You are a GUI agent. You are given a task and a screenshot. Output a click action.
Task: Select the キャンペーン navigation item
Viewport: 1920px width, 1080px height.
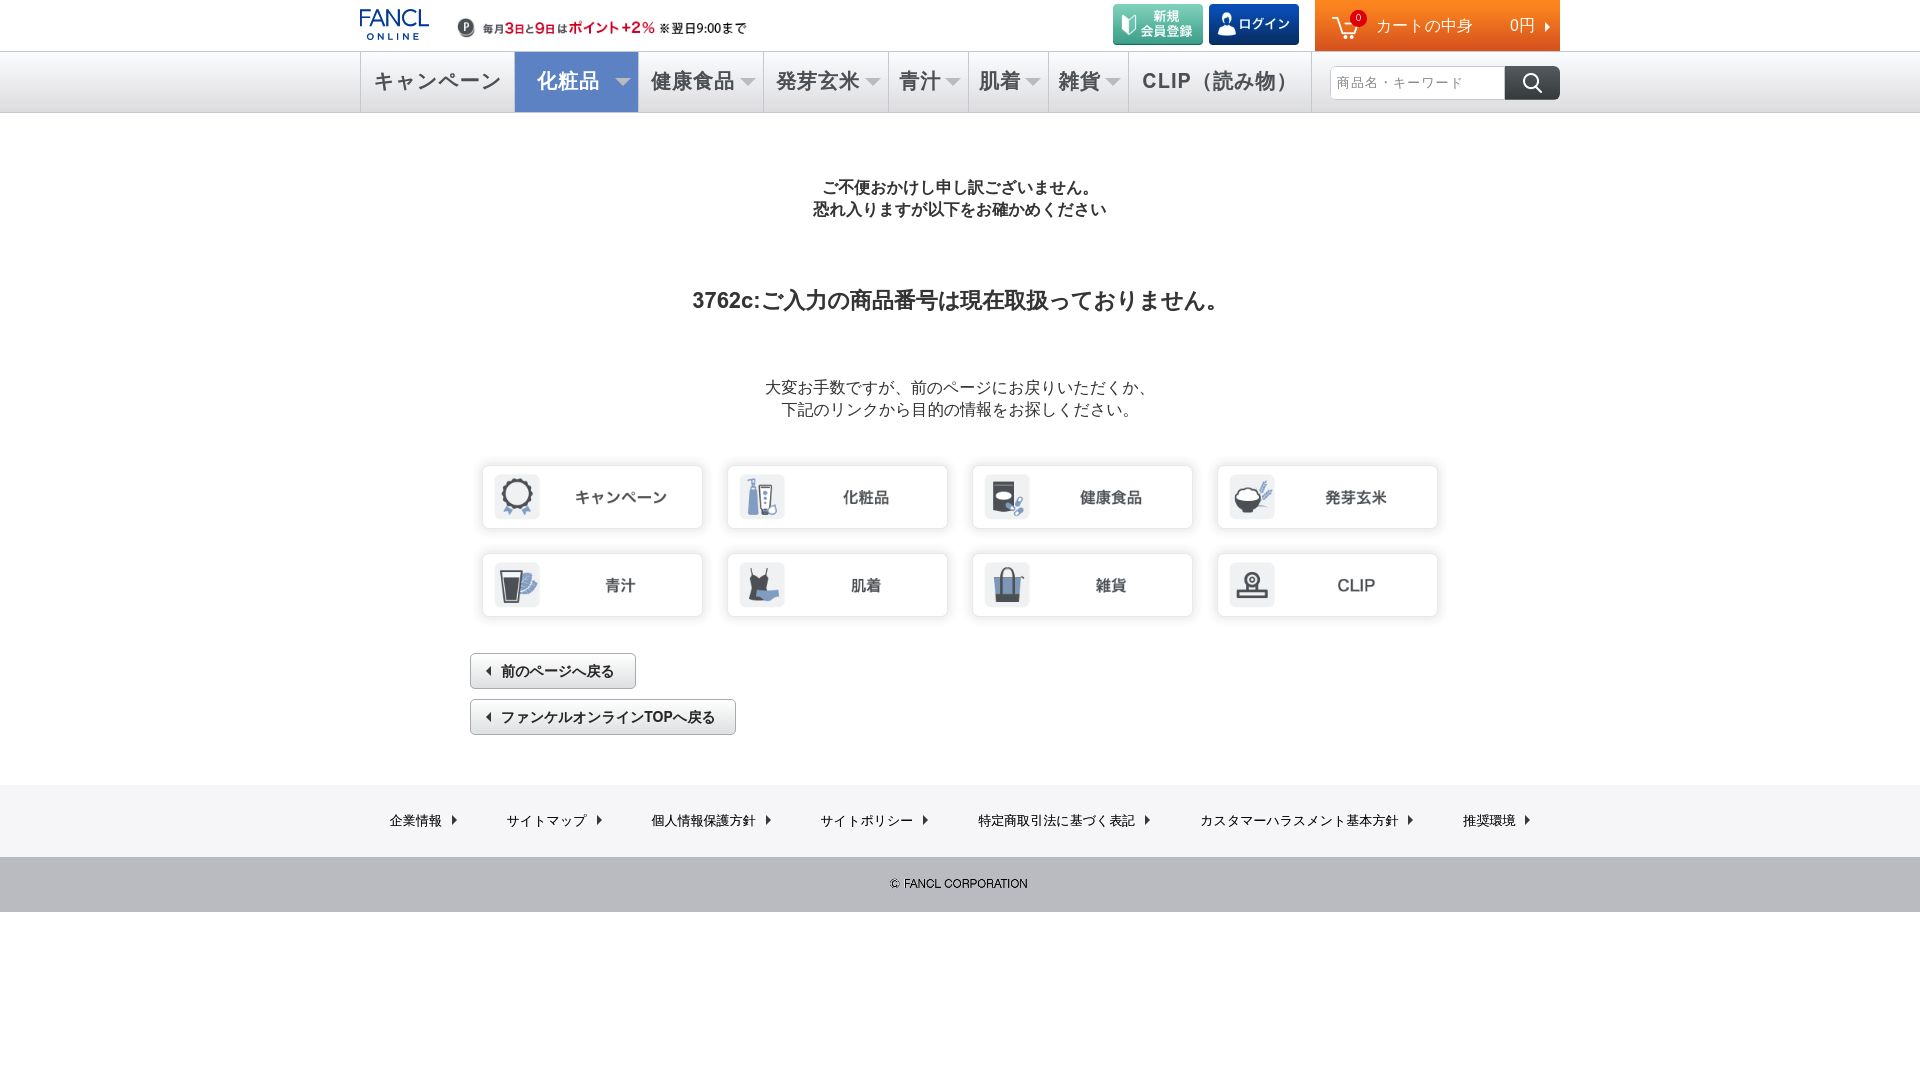click(x=436, y=82)
